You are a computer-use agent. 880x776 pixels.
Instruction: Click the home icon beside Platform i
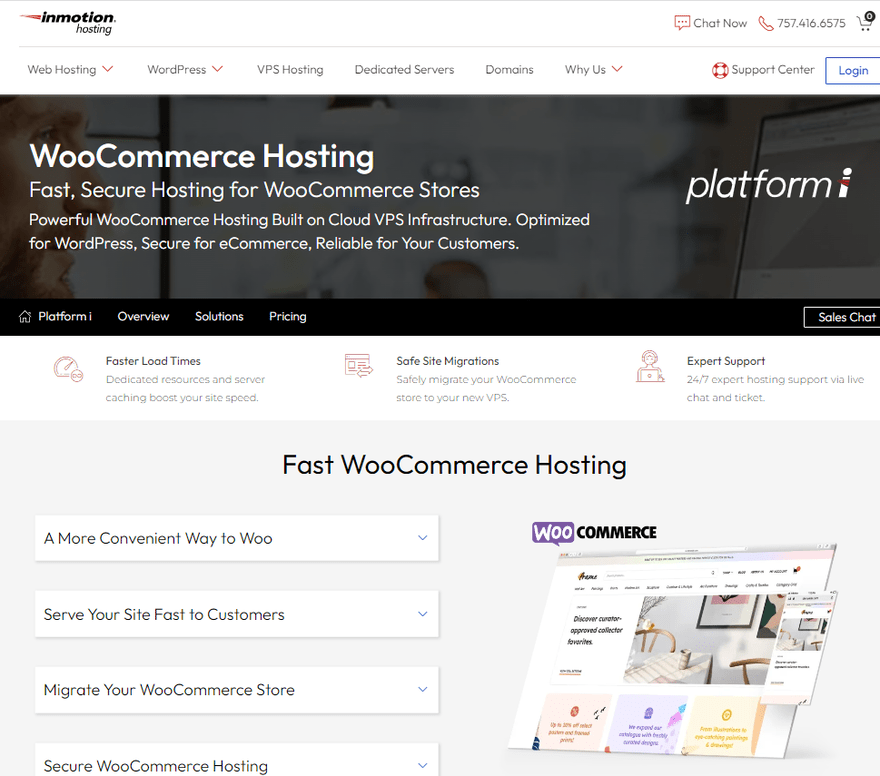coord(25,316)
